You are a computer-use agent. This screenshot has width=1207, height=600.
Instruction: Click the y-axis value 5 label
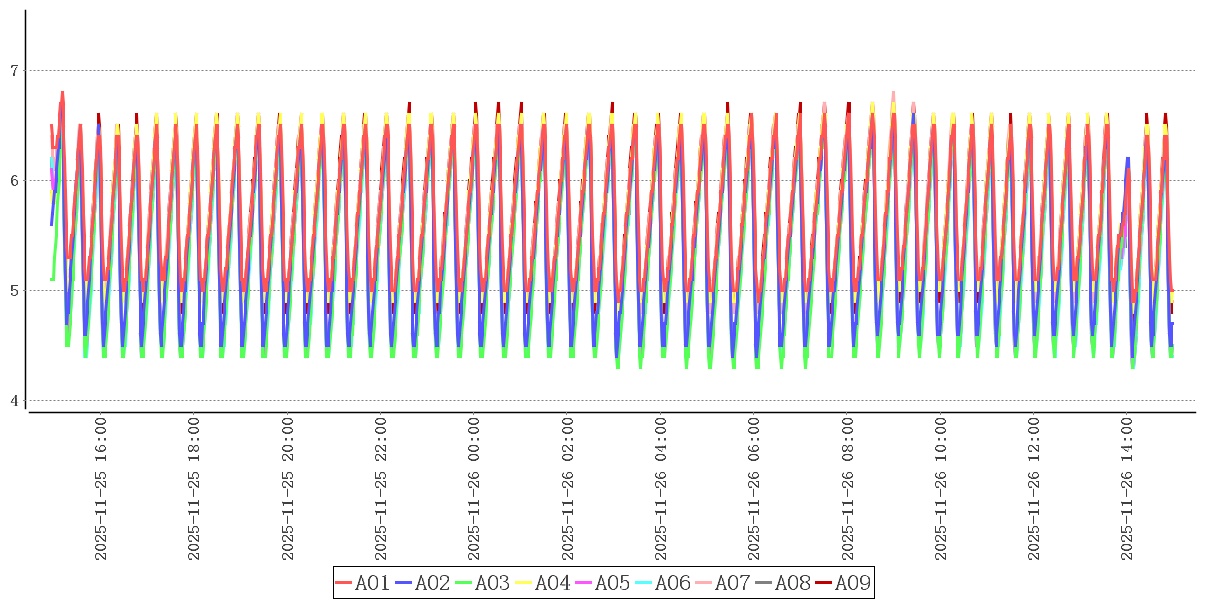coord(13,291)
